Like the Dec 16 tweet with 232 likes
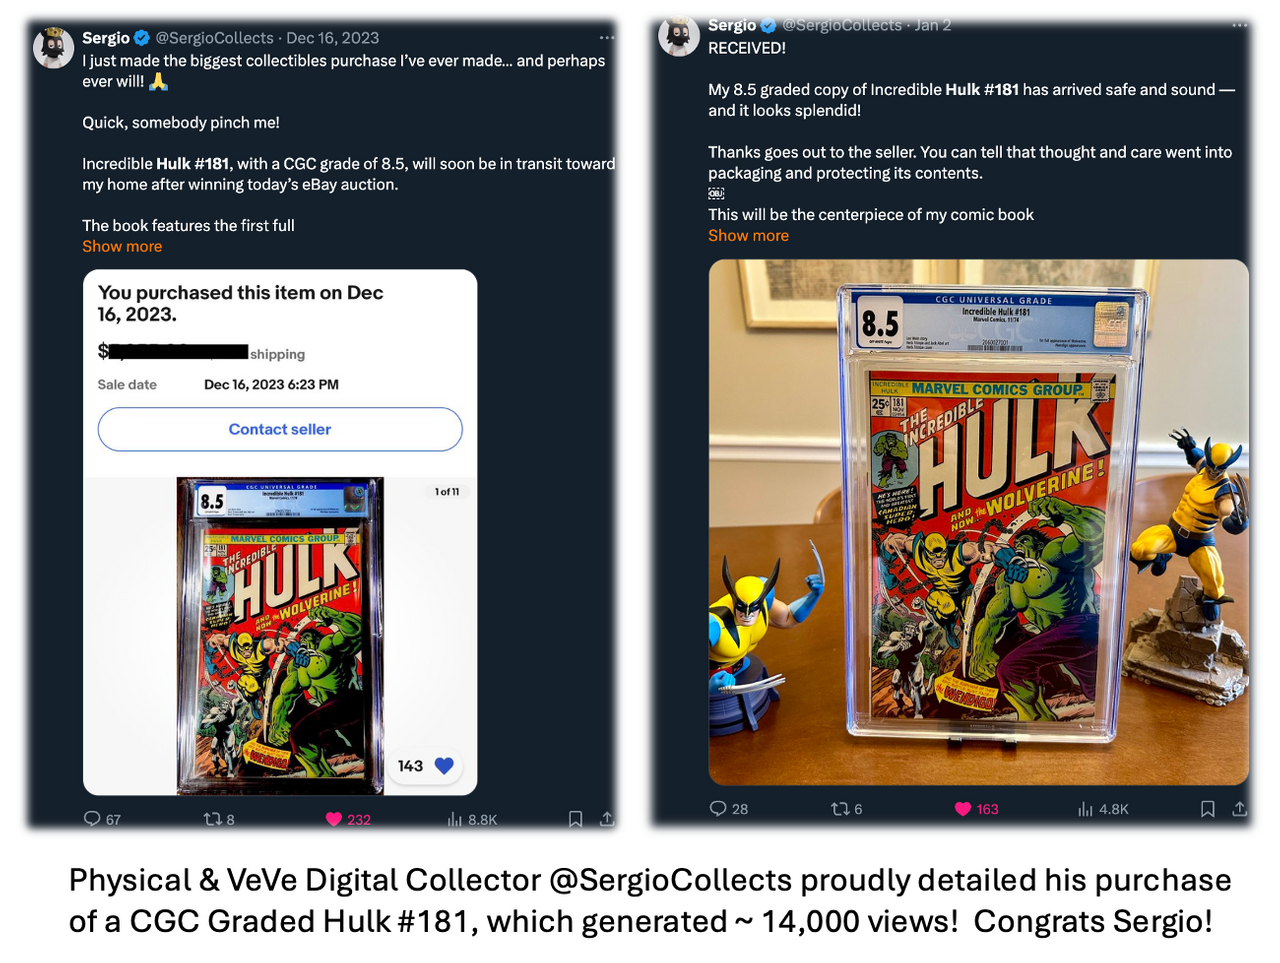The image size is (1280, 963). (348, 819)
